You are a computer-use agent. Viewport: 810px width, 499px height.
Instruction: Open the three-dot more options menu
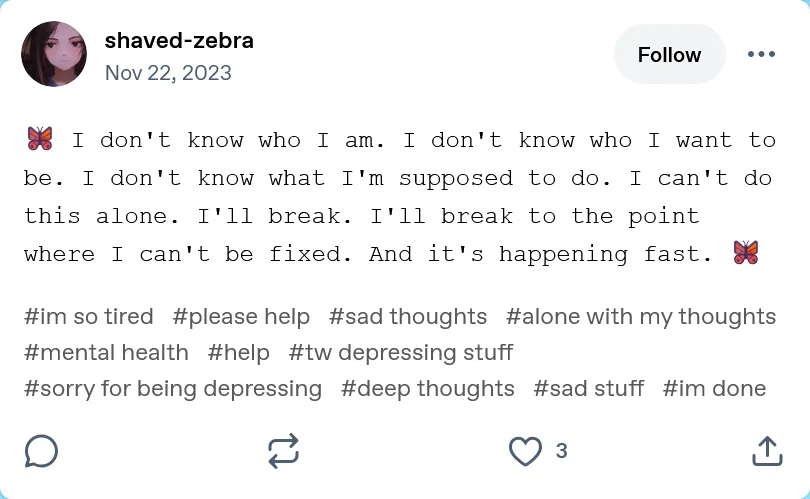pyautogui.click(x=761, y=54)
